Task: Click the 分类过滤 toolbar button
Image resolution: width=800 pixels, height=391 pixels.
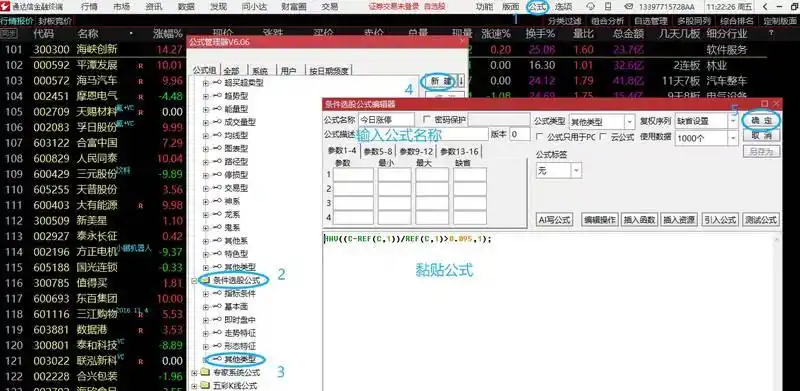Action: [x=564, y=21]
